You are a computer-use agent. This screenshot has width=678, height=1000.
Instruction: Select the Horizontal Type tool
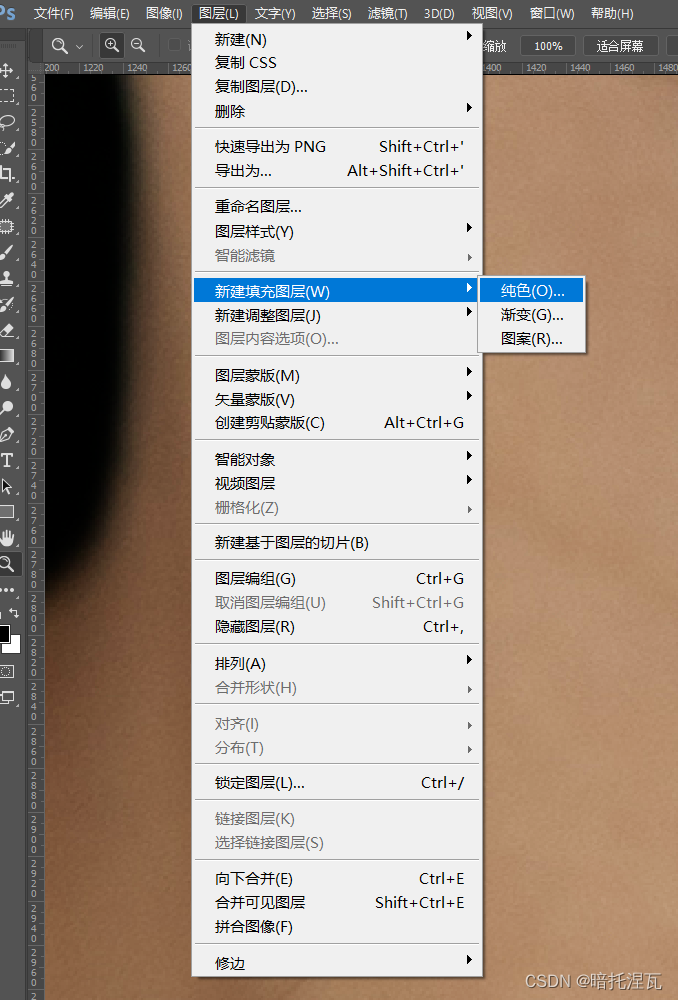pos(7,460)
